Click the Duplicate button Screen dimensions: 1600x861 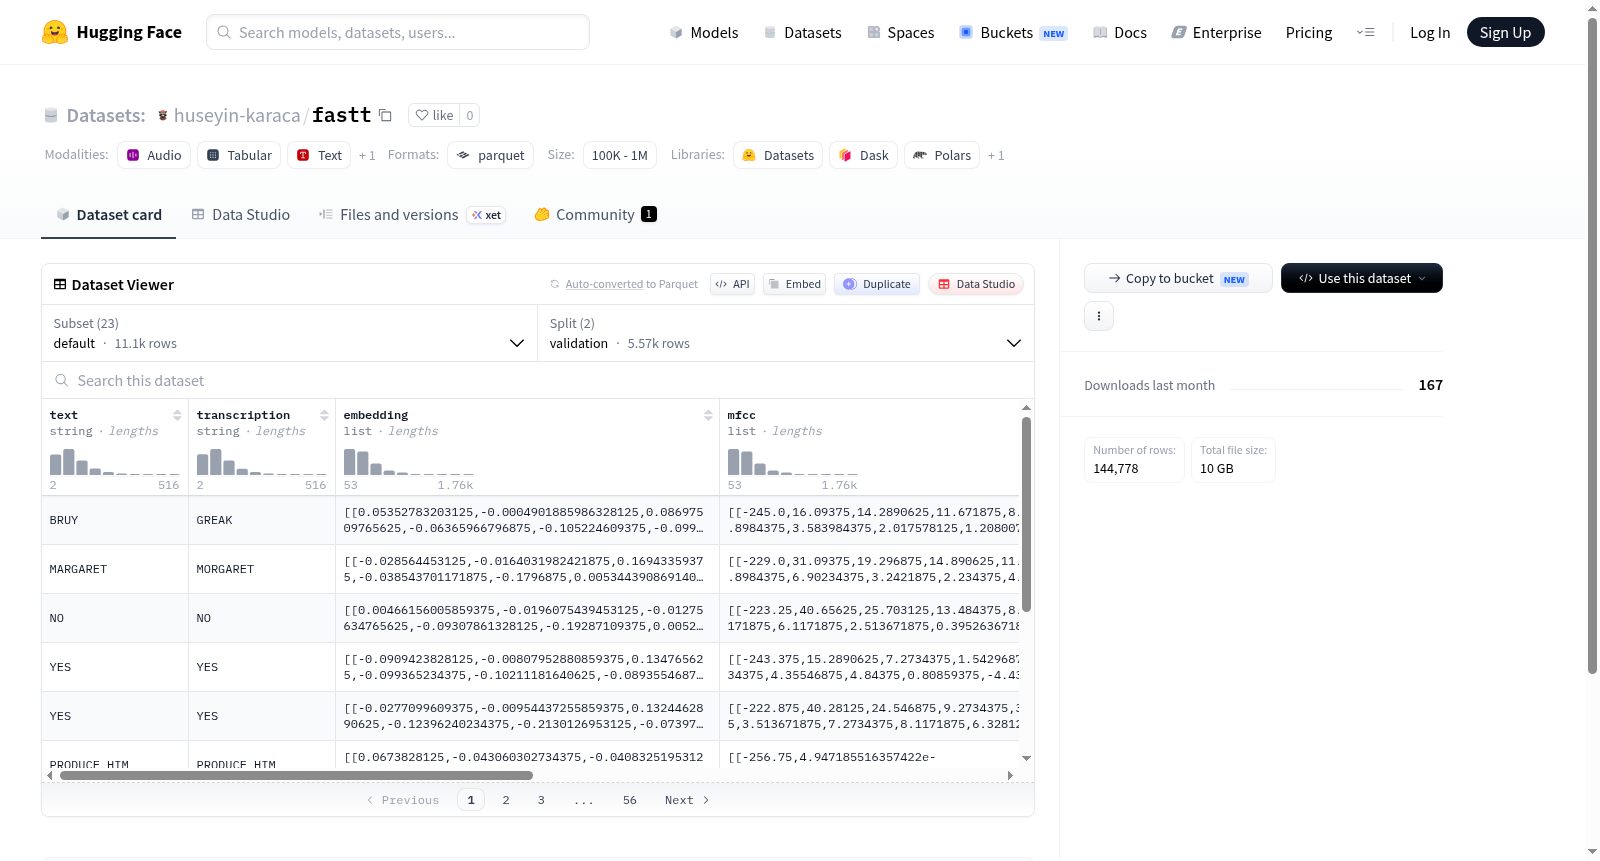point(877,284)
